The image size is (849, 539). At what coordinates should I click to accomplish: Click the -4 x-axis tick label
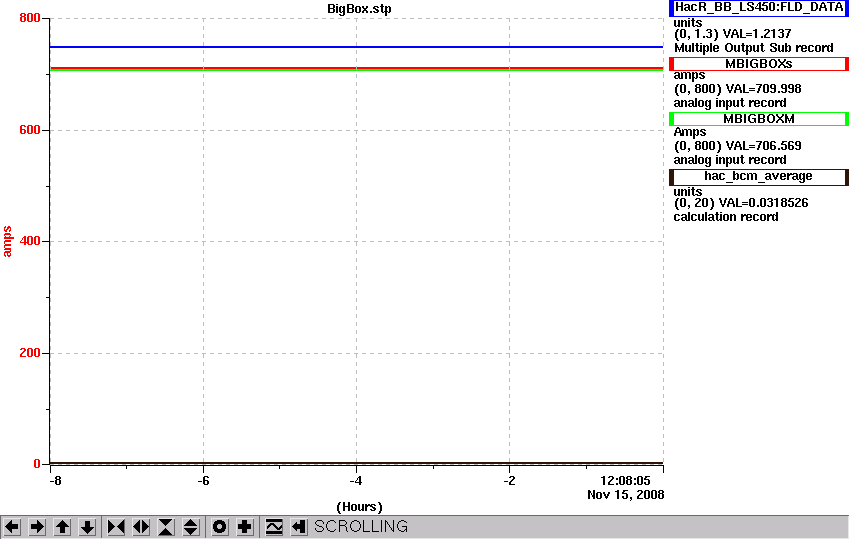point(356,481)
